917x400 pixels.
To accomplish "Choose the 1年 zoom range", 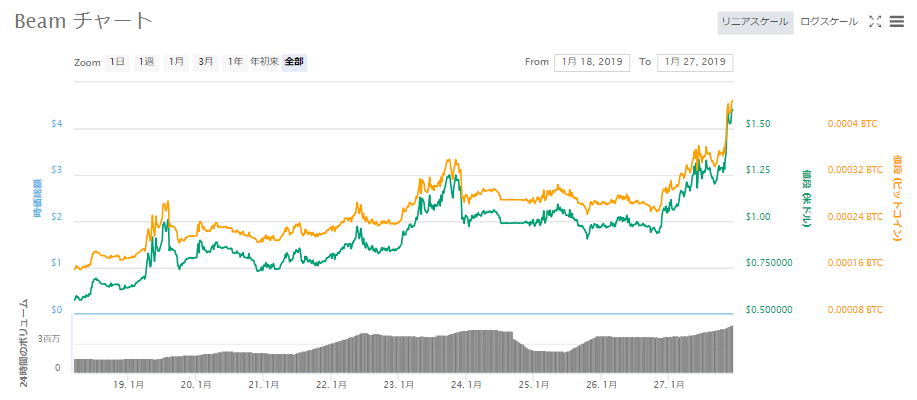I will 234,62.
